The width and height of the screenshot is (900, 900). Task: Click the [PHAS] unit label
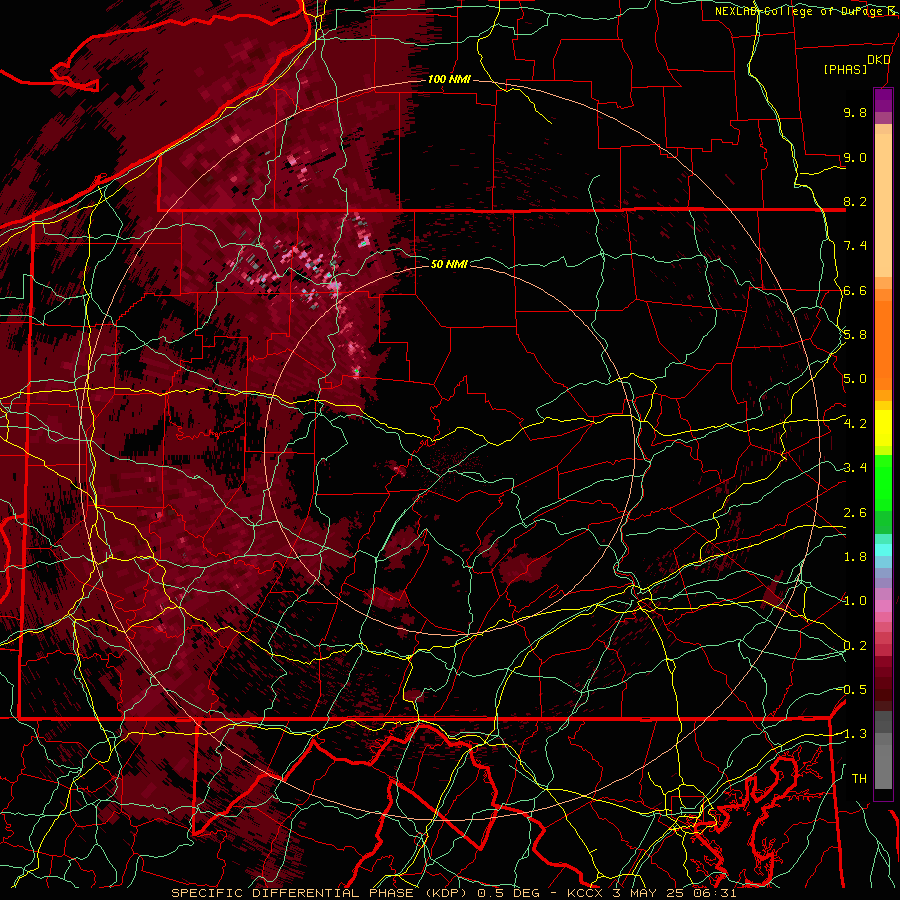point(845,69)
